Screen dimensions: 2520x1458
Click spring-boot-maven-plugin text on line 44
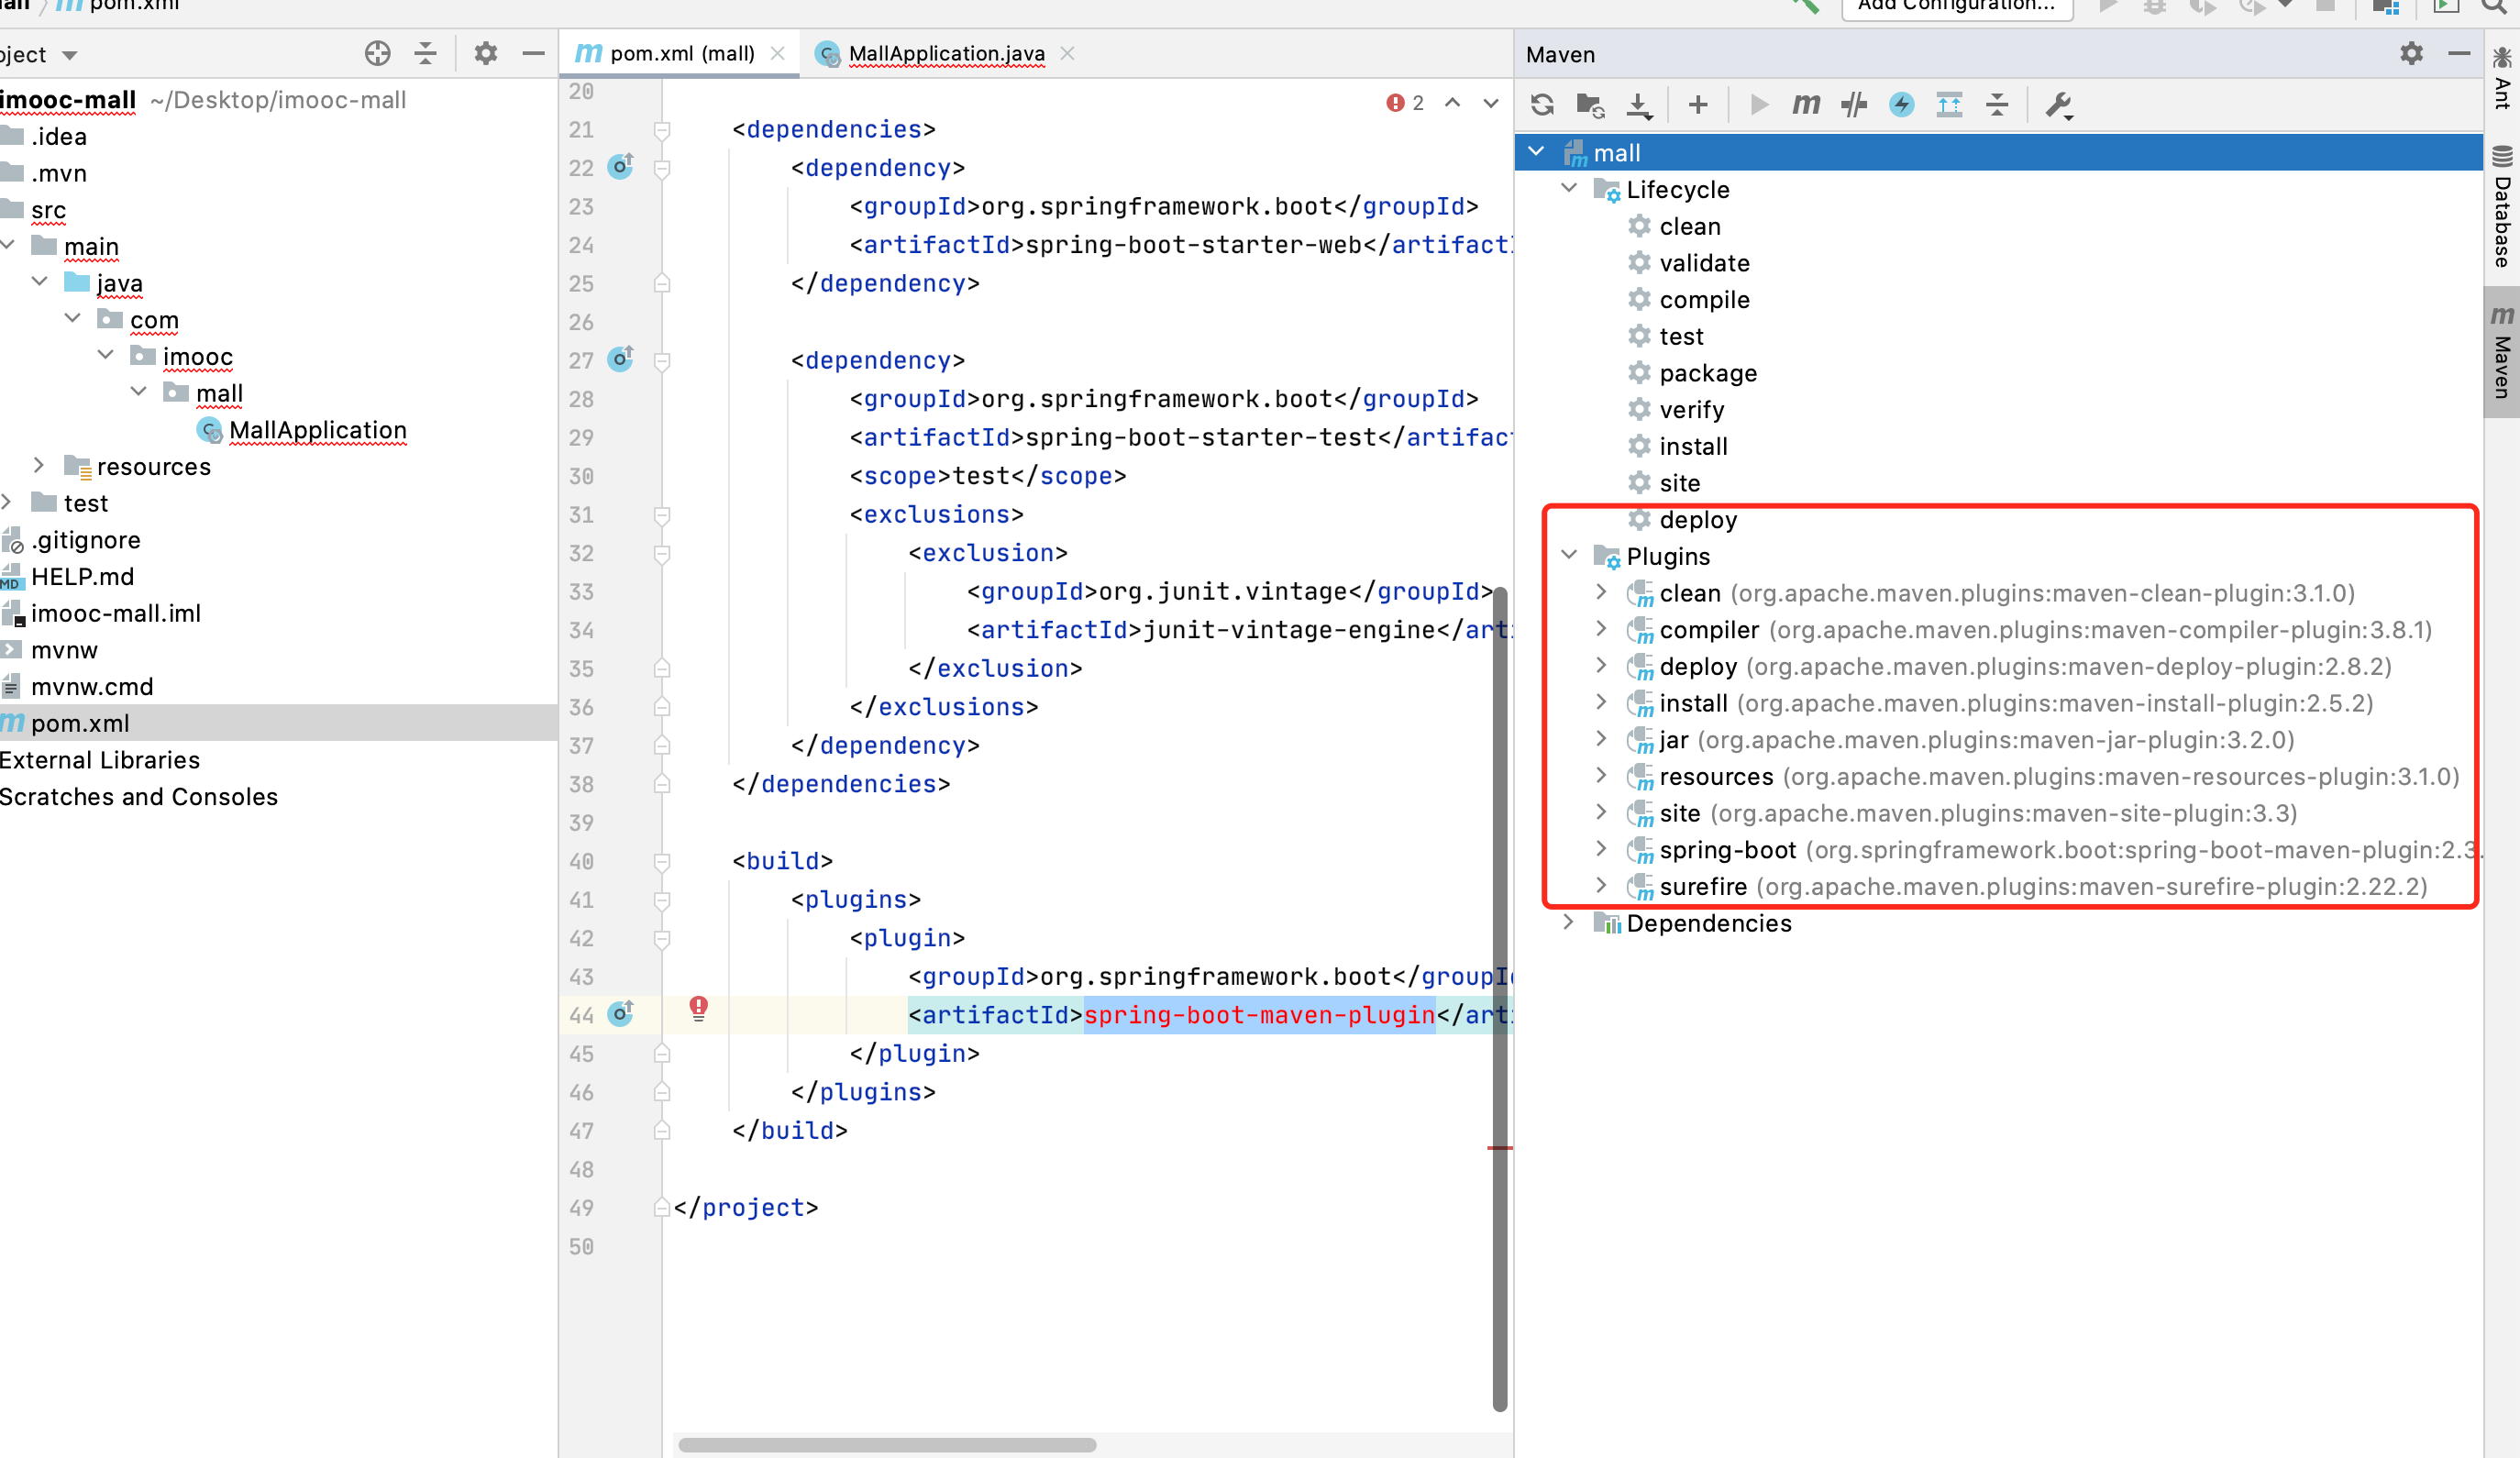pos(1260,1014)
